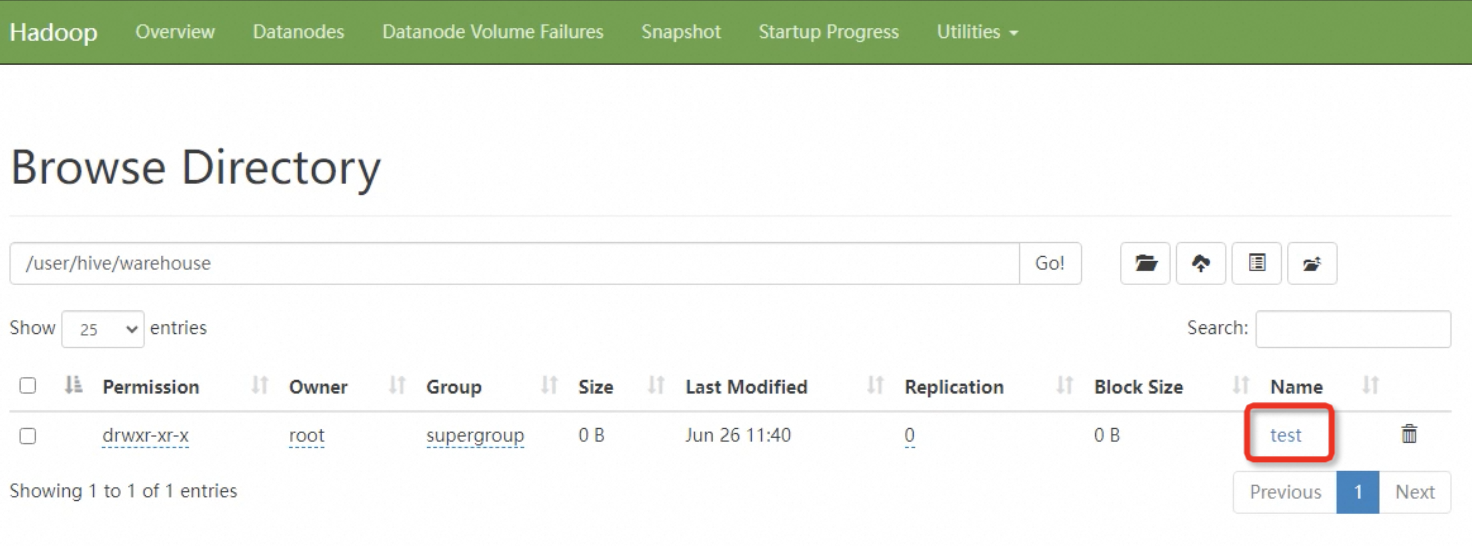Click sort arrows beside Last Modified header

click(x=875, y=387)
